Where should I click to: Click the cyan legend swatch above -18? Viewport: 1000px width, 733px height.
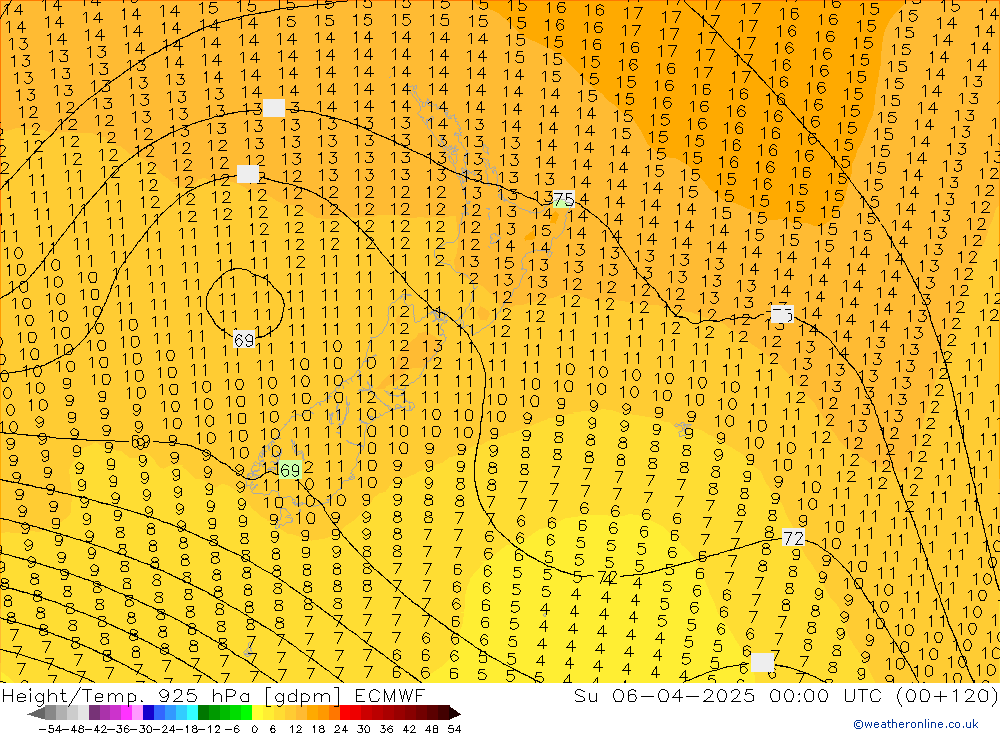click(192, 712)
